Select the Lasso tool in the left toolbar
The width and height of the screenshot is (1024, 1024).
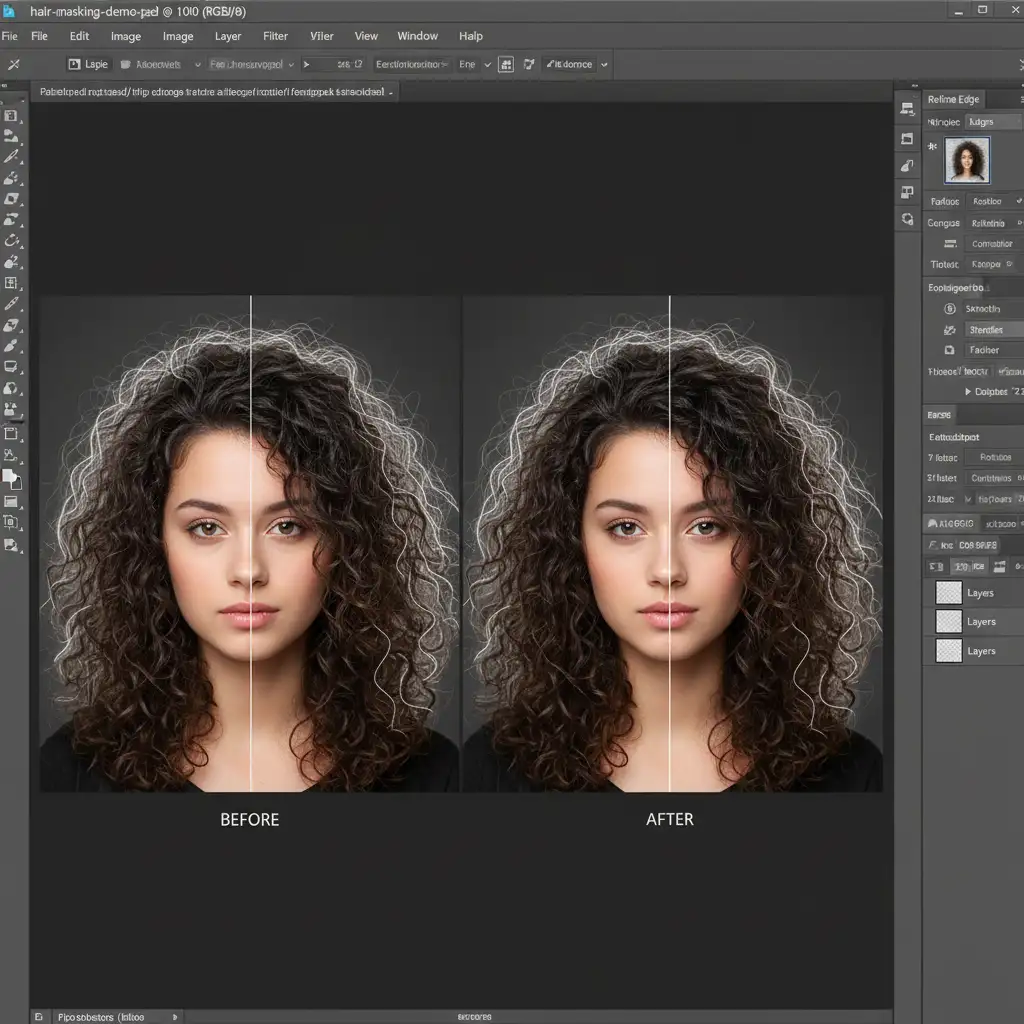click(12, 240)
